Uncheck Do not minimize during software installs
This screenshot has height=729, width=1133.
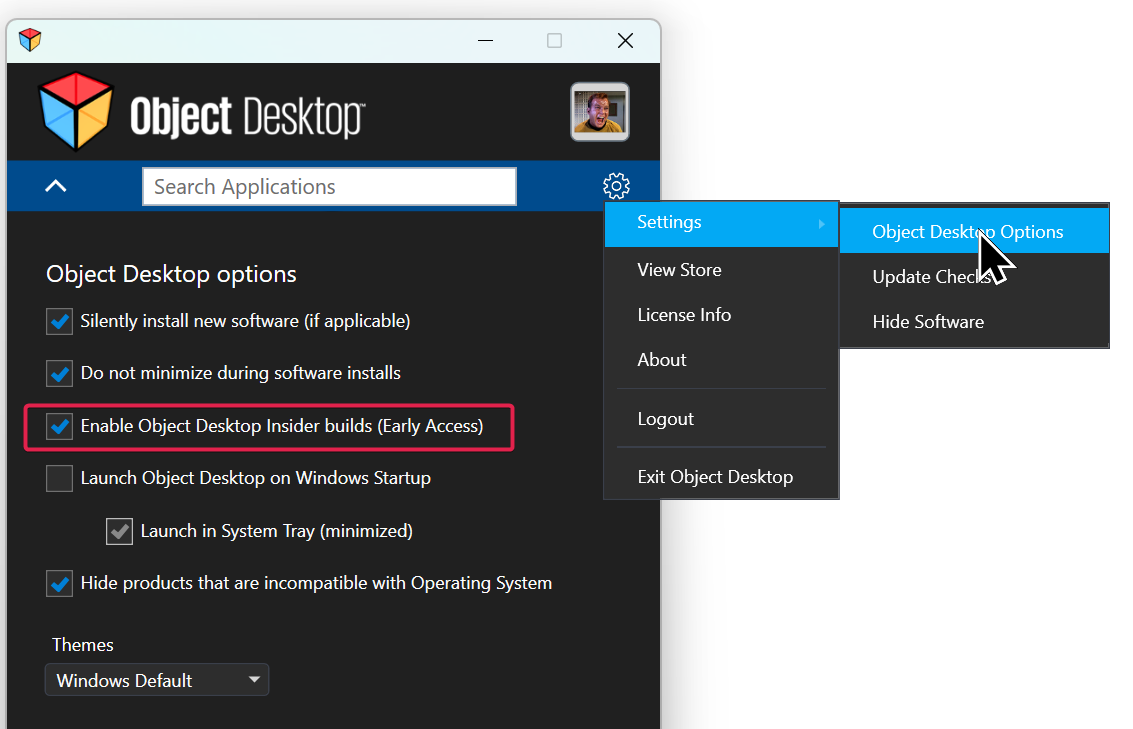(x=60, y=373)
